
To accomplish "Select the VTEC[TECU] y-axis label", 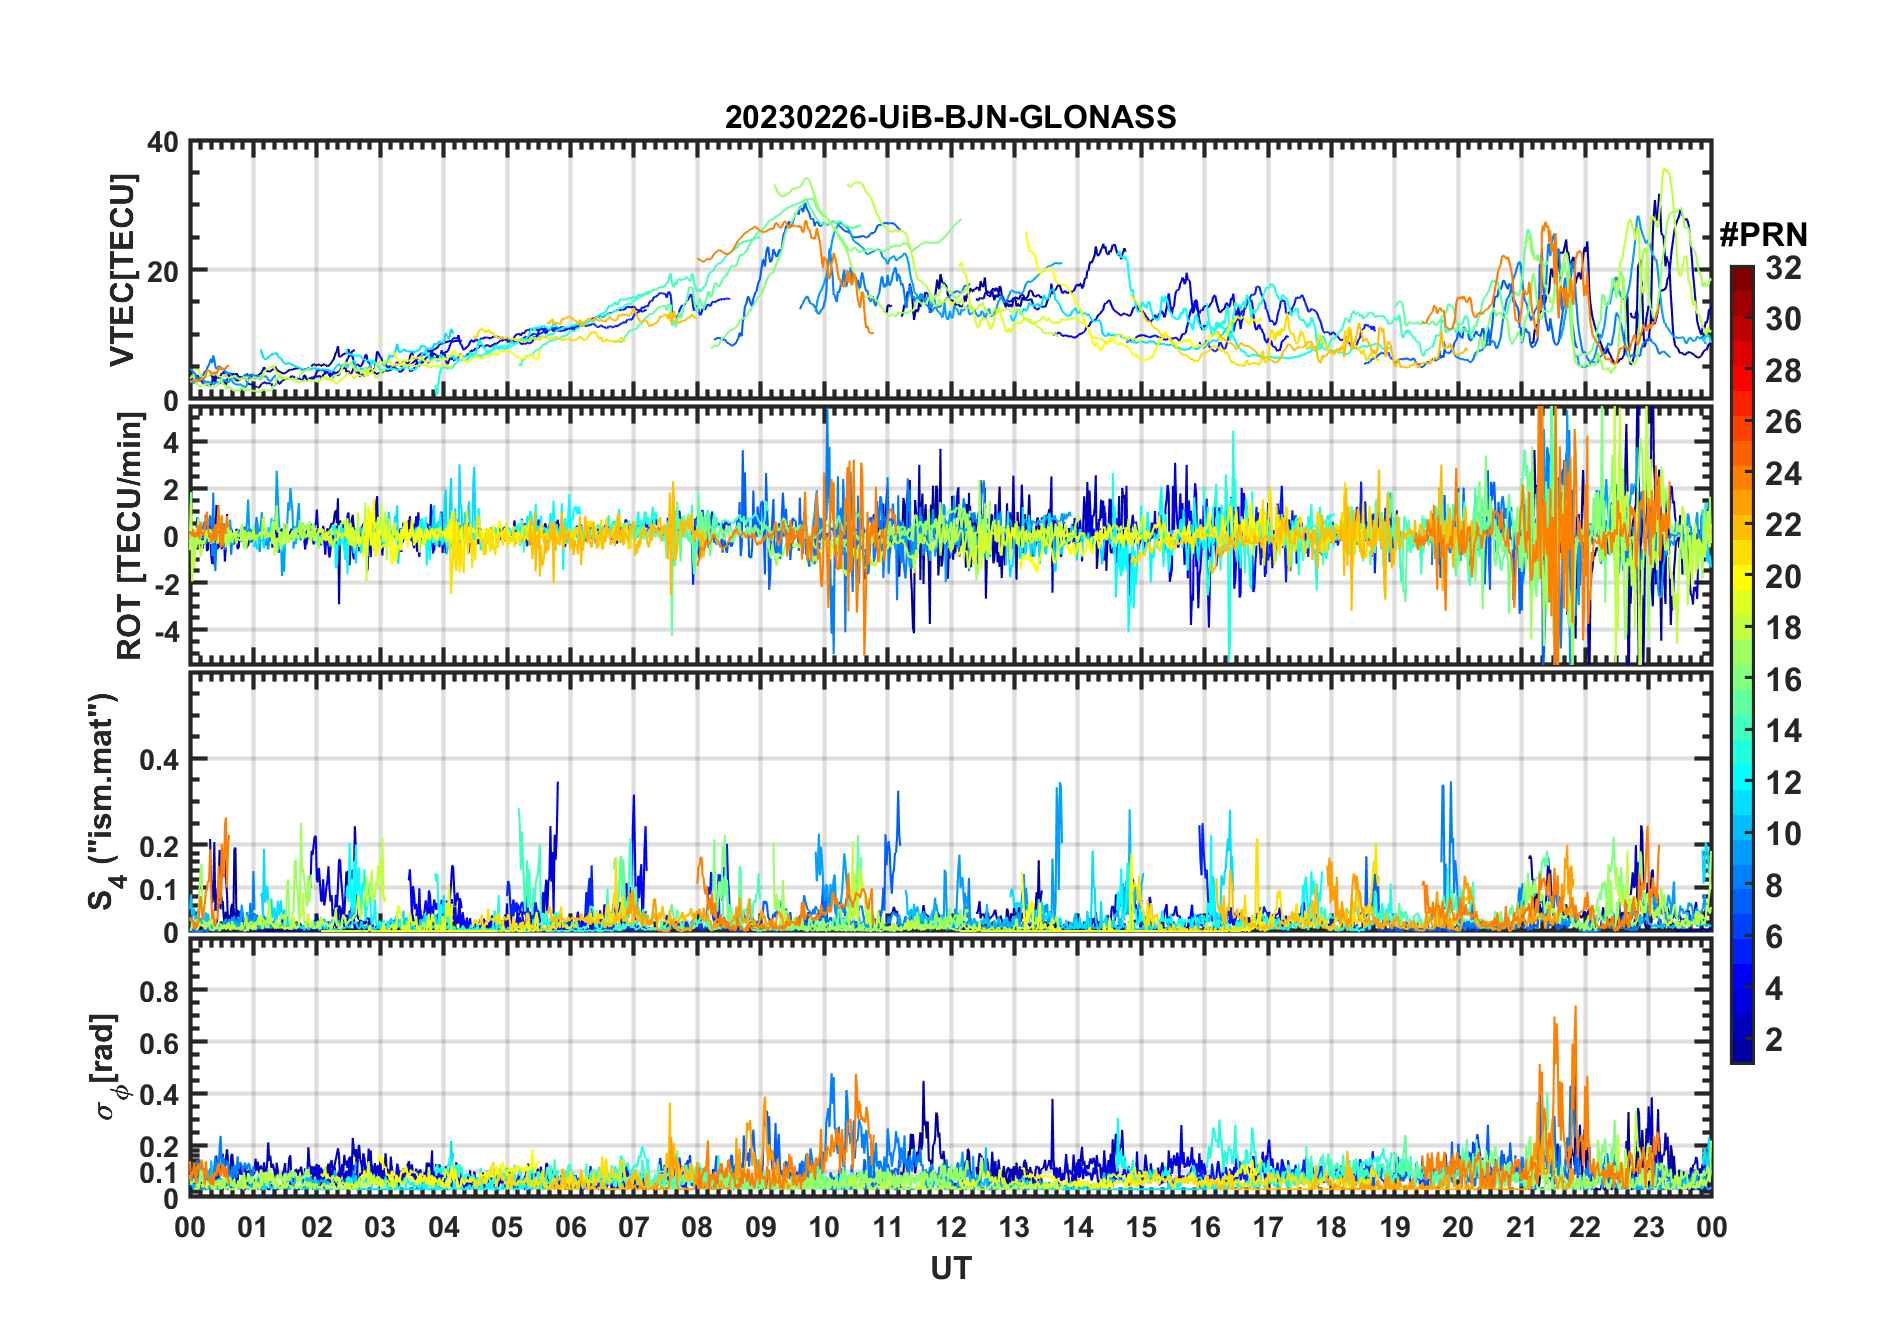I will click(x=122, y=270).
